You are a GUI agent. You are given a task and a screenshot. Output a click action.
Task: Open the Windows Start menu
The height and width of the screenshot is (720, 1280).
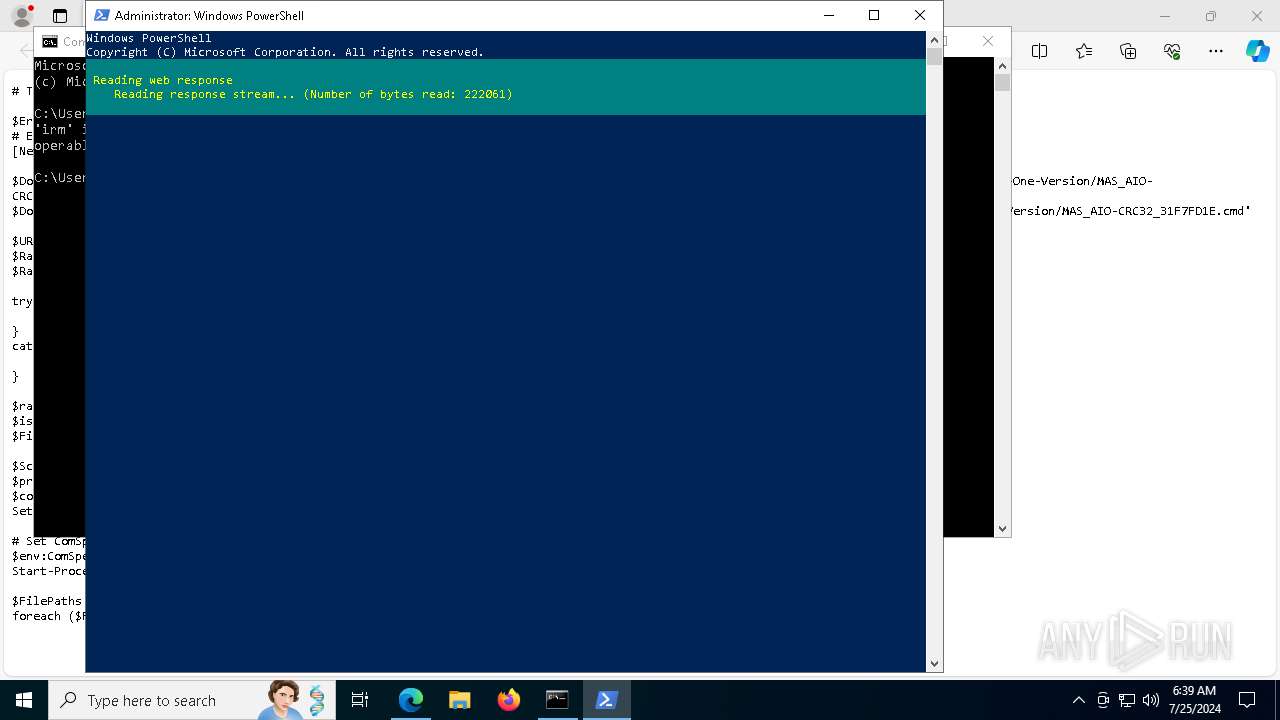tap(24, 700)
